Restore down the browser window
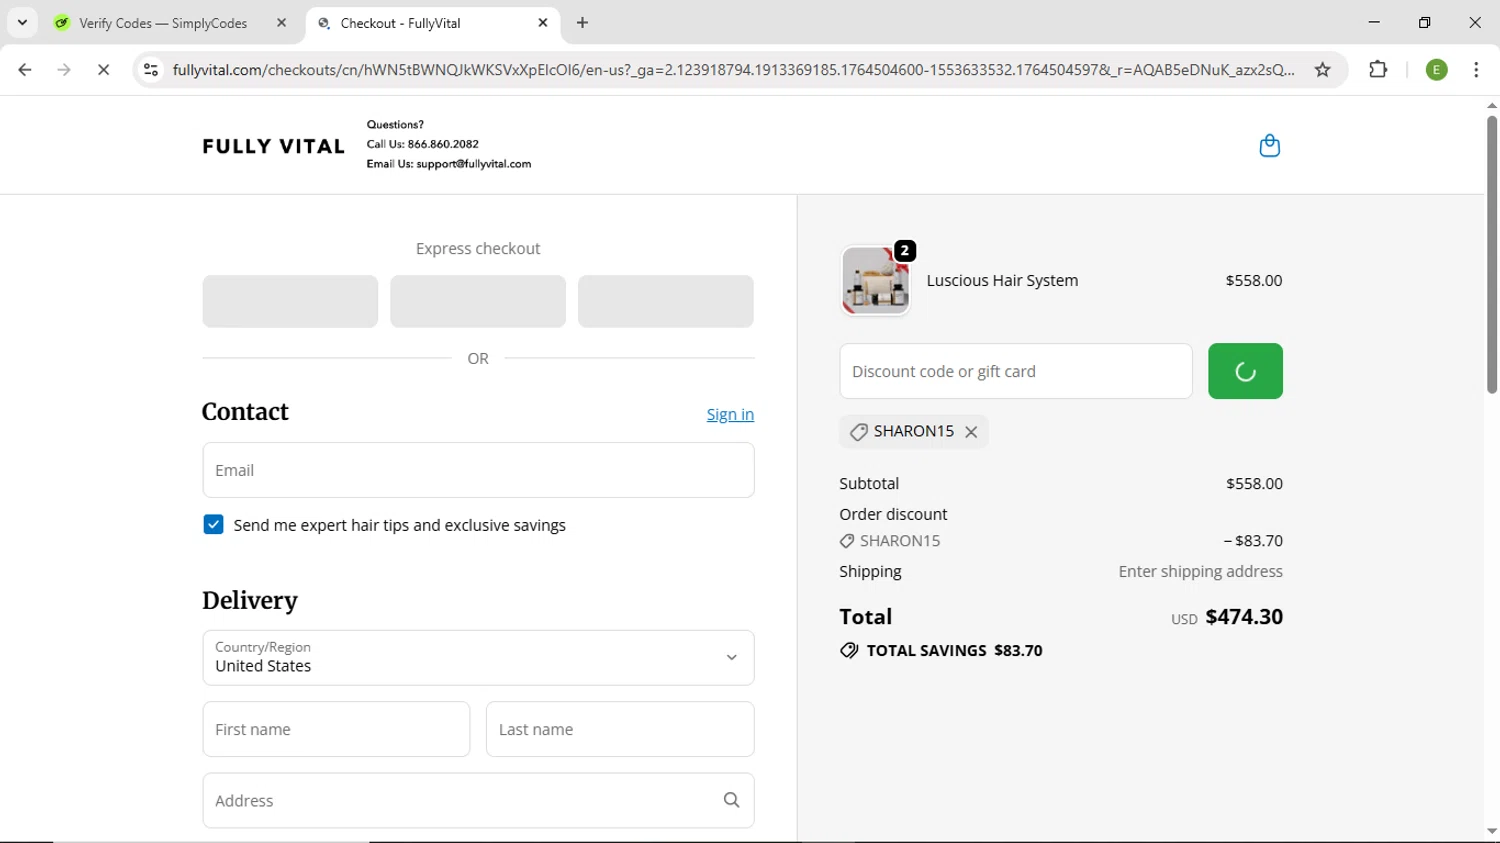The height and width of the screenshot is (843, 1500). 1424,22
